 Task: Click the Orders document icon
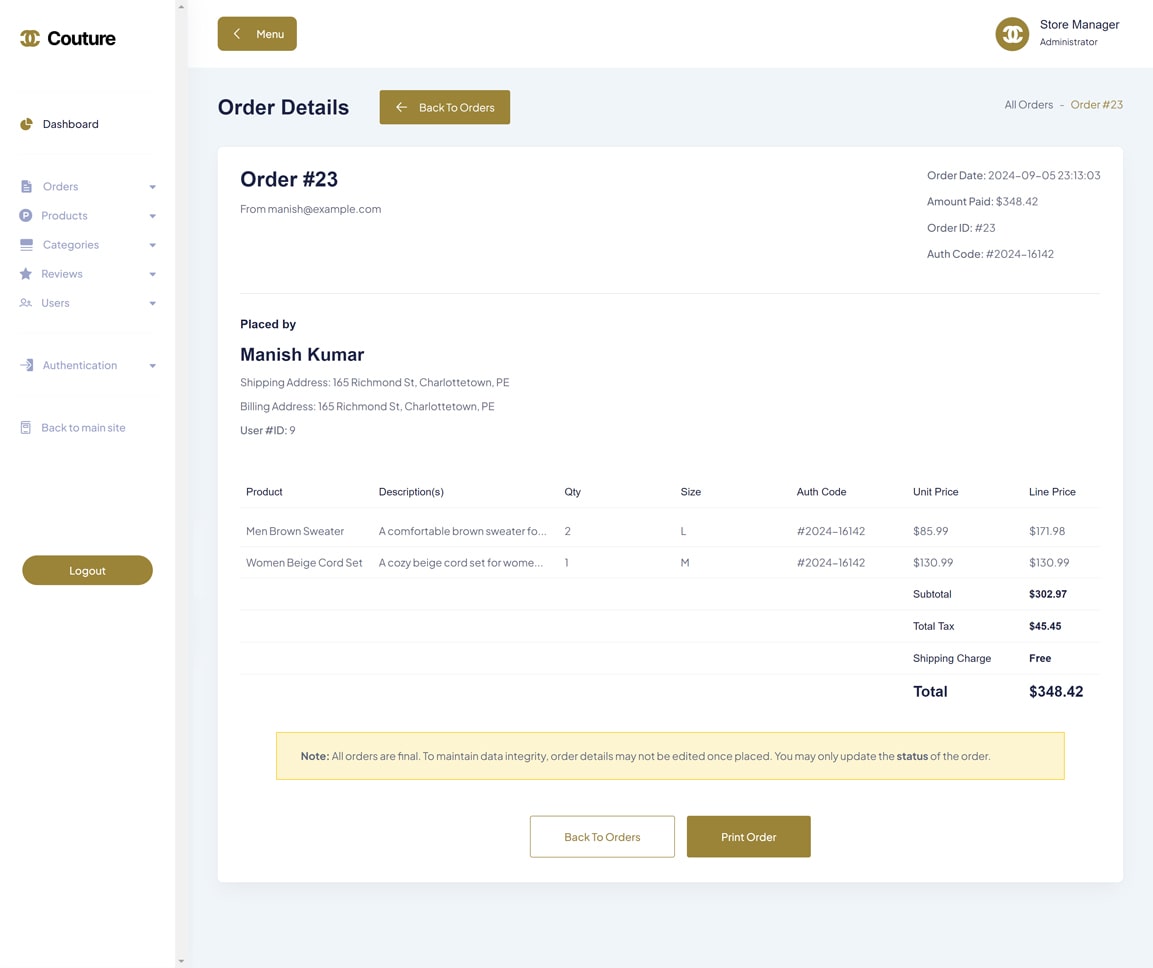(x=25, y=186)
